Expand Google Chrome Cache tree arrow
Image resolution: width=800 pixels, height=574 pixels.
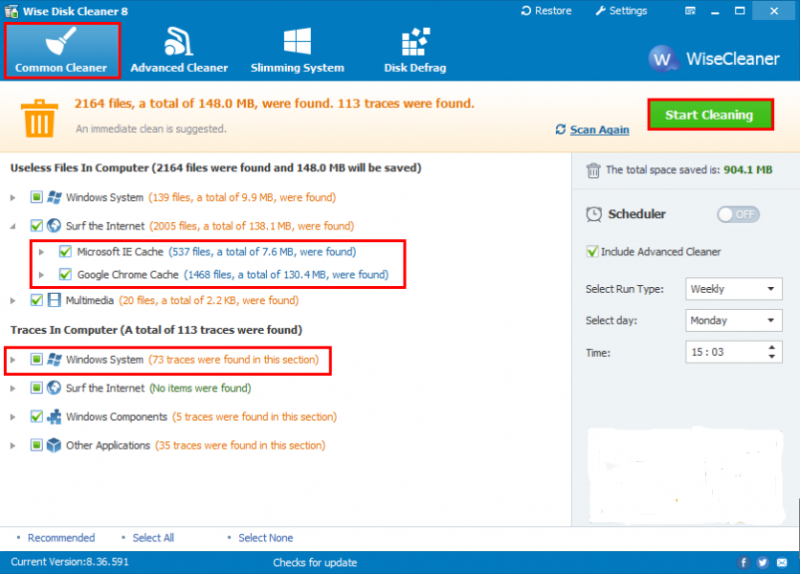click(x=42, y=275)
